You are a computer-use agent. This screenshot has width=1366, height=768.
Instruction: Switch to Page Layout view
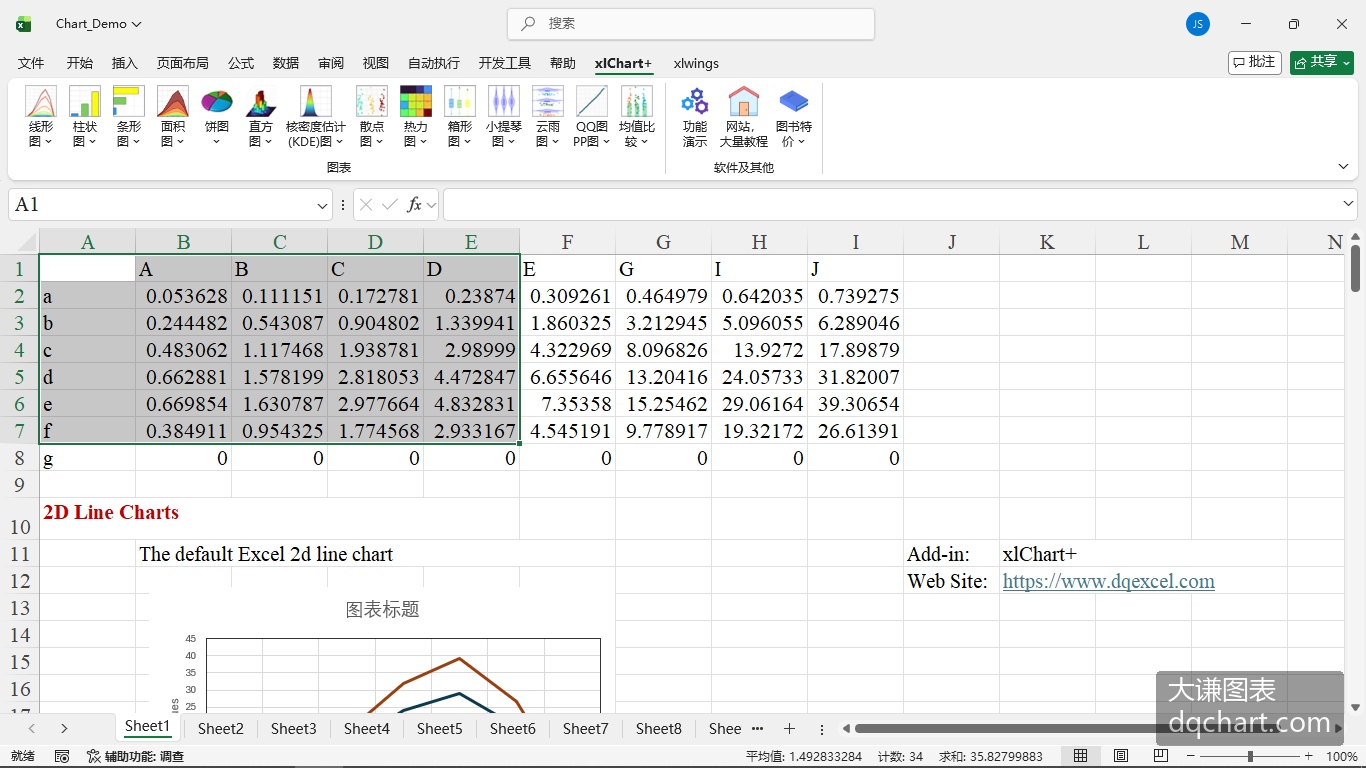coord(1121,756)
